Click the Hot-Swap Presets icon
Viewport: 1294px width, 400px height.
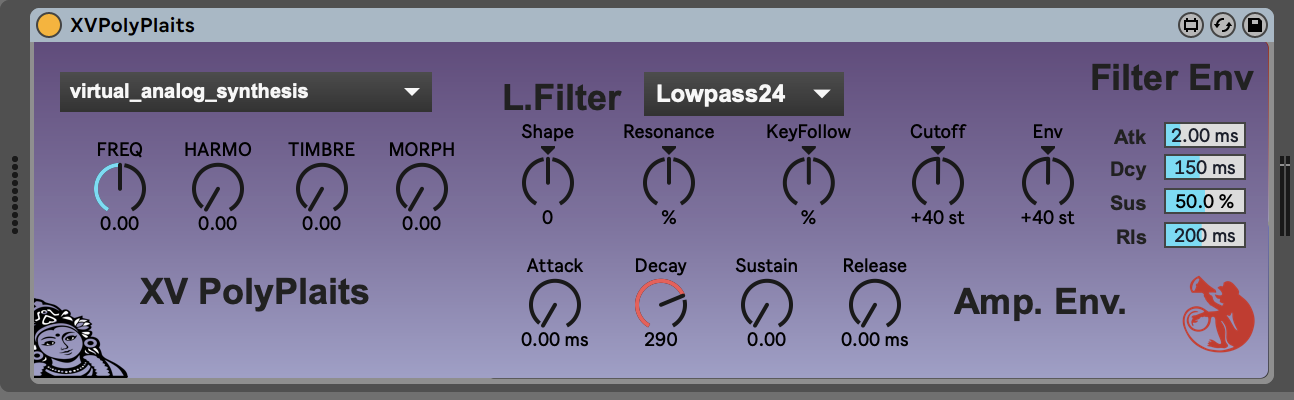(1222, 25)
